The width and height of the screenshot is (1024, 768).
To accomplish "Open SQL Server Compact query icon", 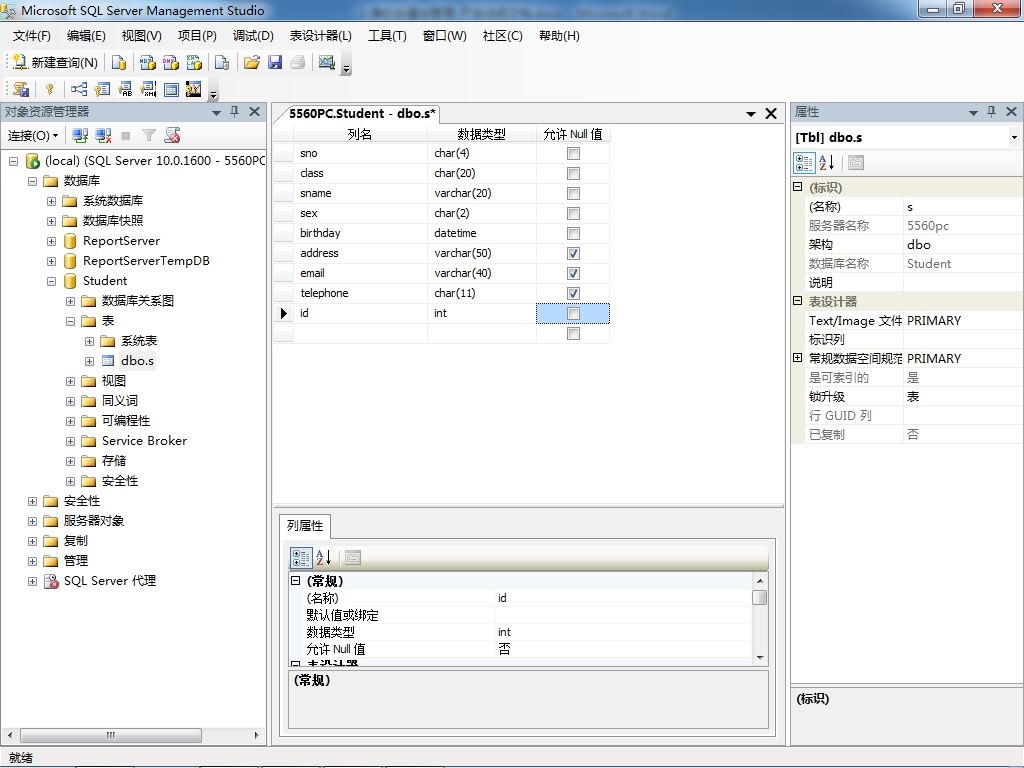I will pyautogui.click(x=222, y=62).
